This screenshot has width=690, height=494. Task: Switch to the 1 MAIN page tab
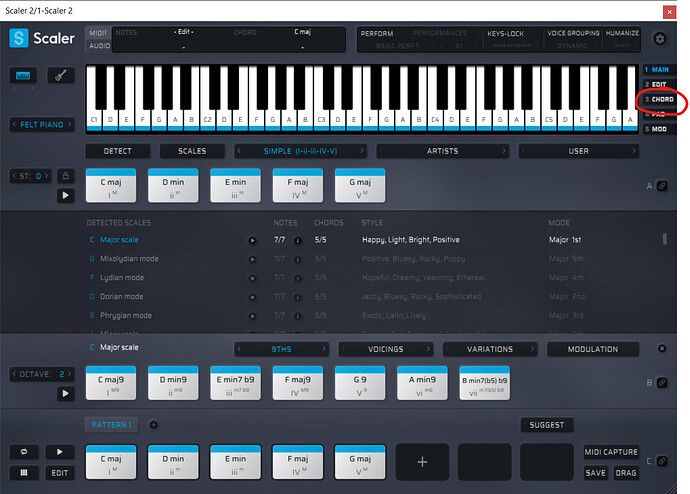[657, 70]
